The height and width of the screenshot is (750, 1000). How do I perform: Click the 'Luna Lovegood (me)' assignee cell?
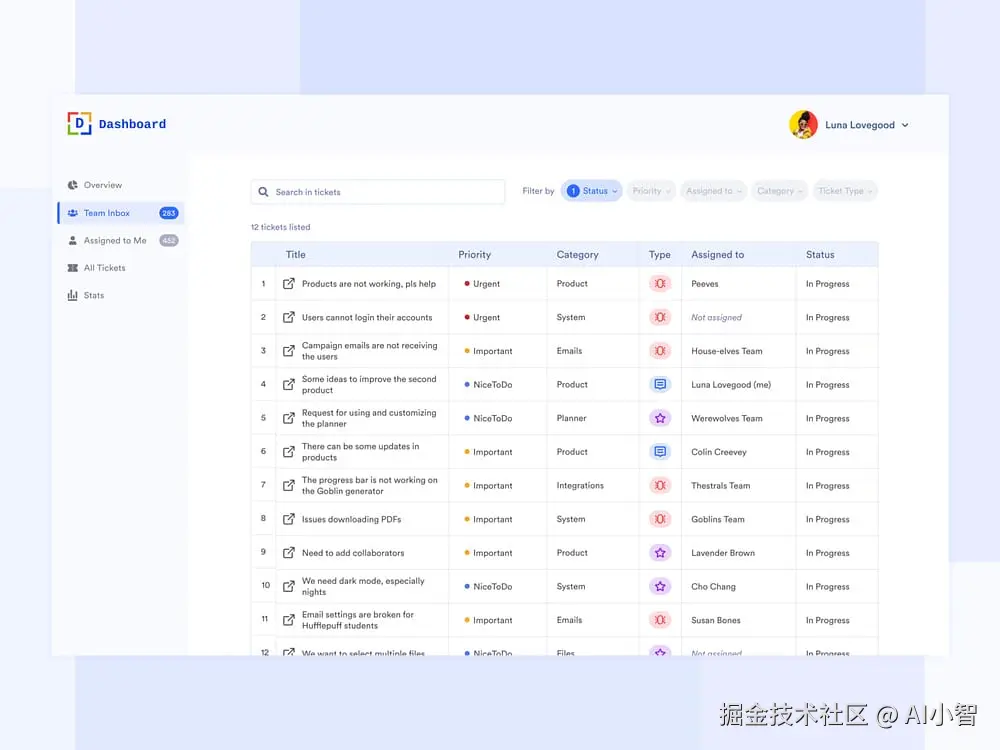point(731,385)
